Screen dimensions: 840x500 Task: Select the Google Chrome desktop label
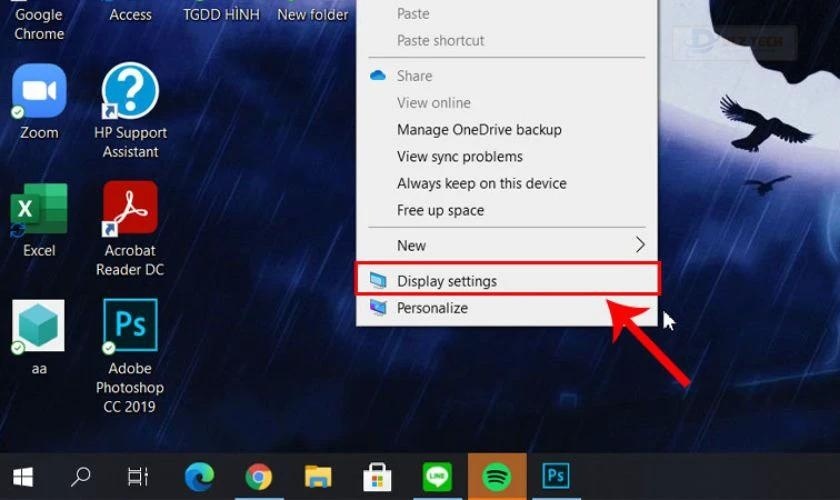tap(39, 24)
